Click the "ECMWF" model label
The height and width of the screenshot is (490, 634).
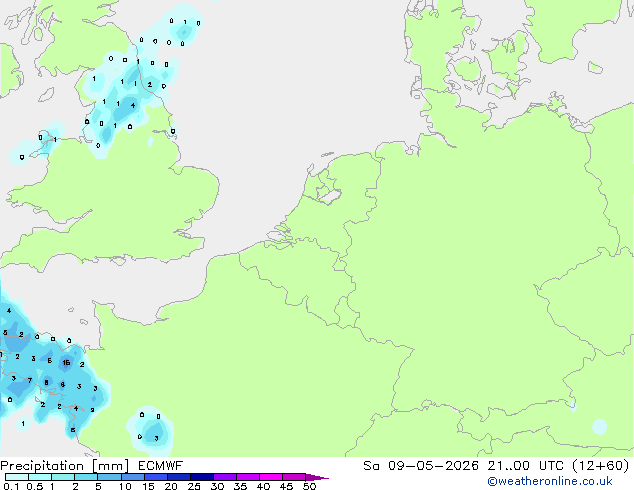160,466
